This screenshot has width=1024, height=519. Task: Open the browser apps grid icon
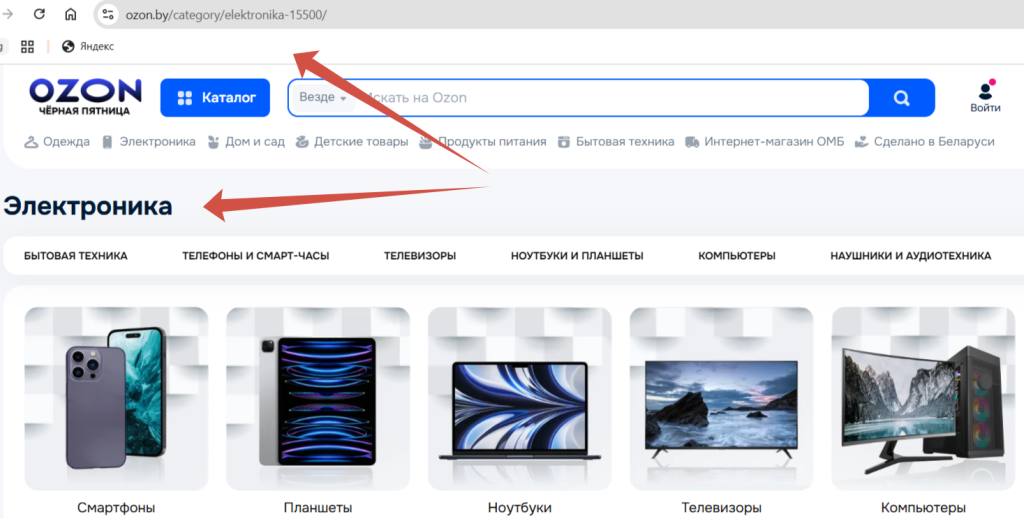[27, 46]
